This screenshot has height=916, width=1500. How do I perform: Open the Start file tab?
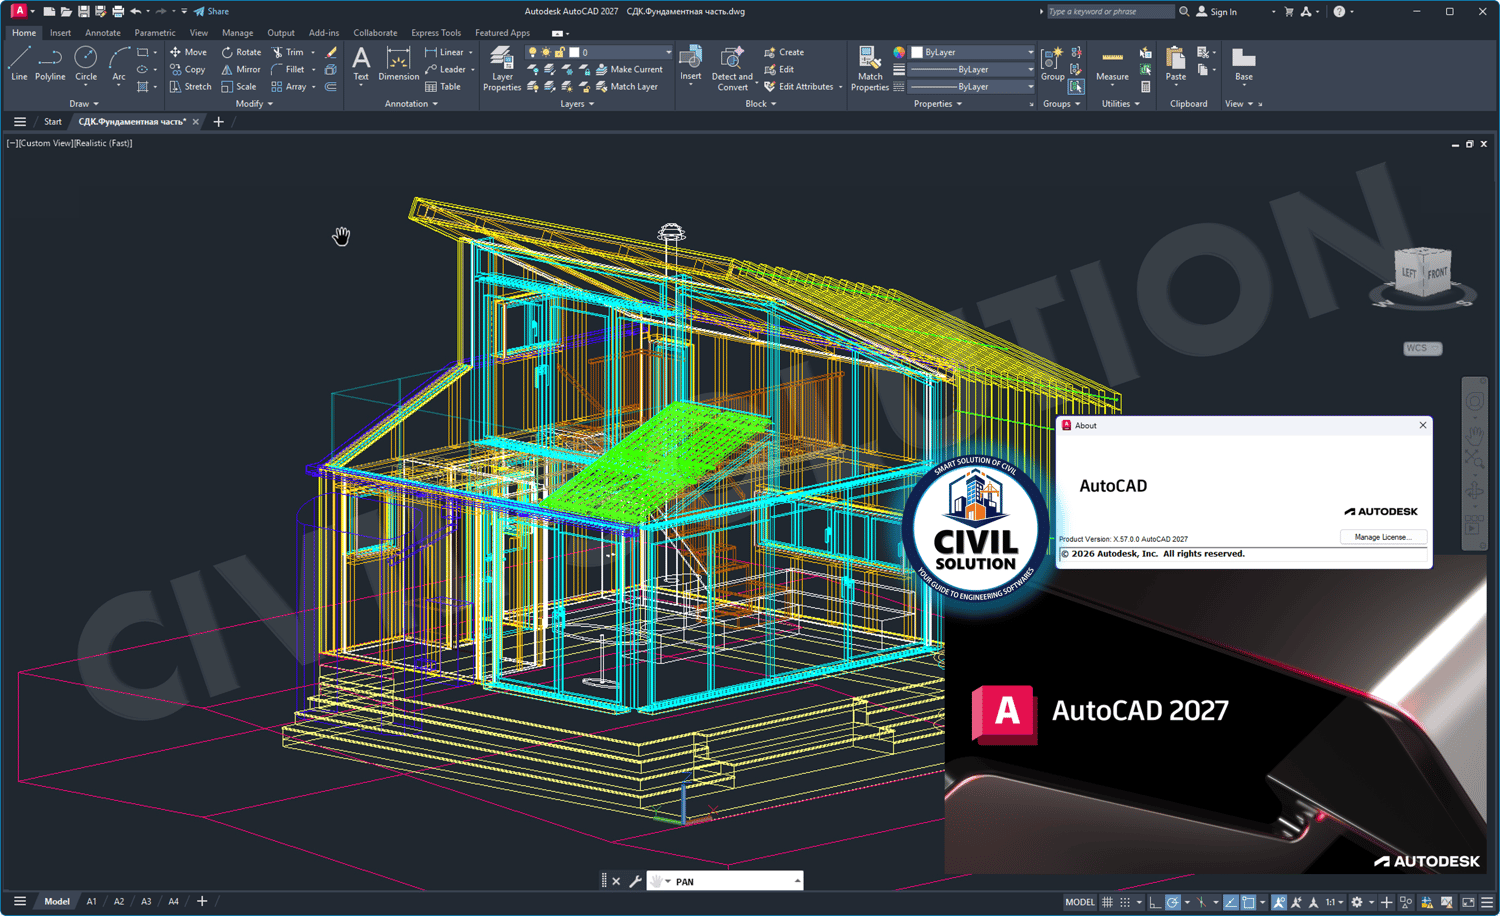53,122
